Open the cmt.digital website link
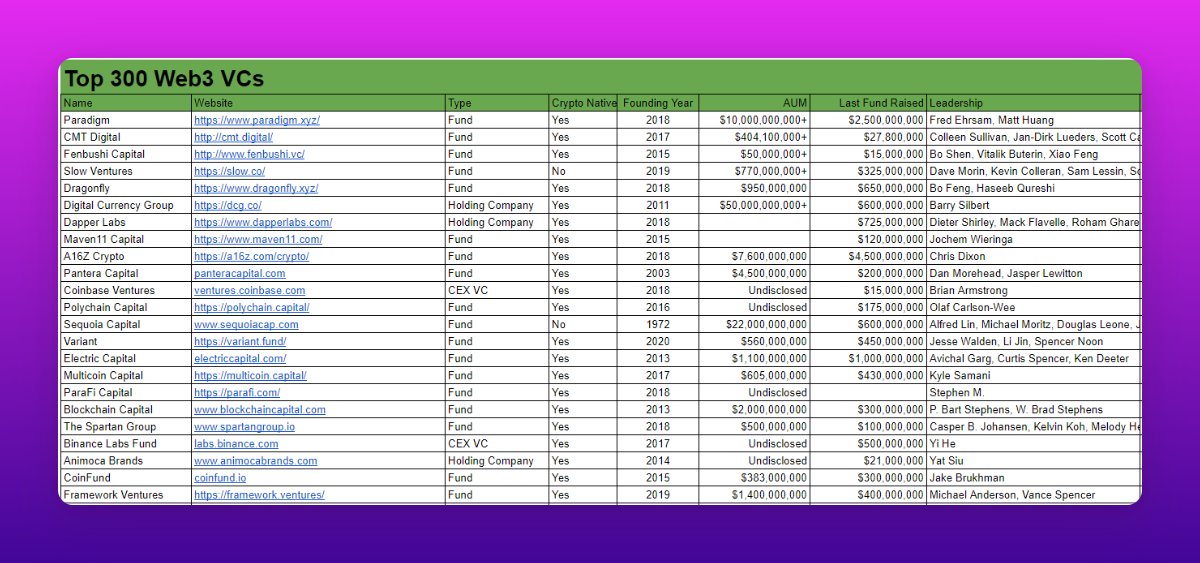 pyautogui.click(x=233, y=137)
